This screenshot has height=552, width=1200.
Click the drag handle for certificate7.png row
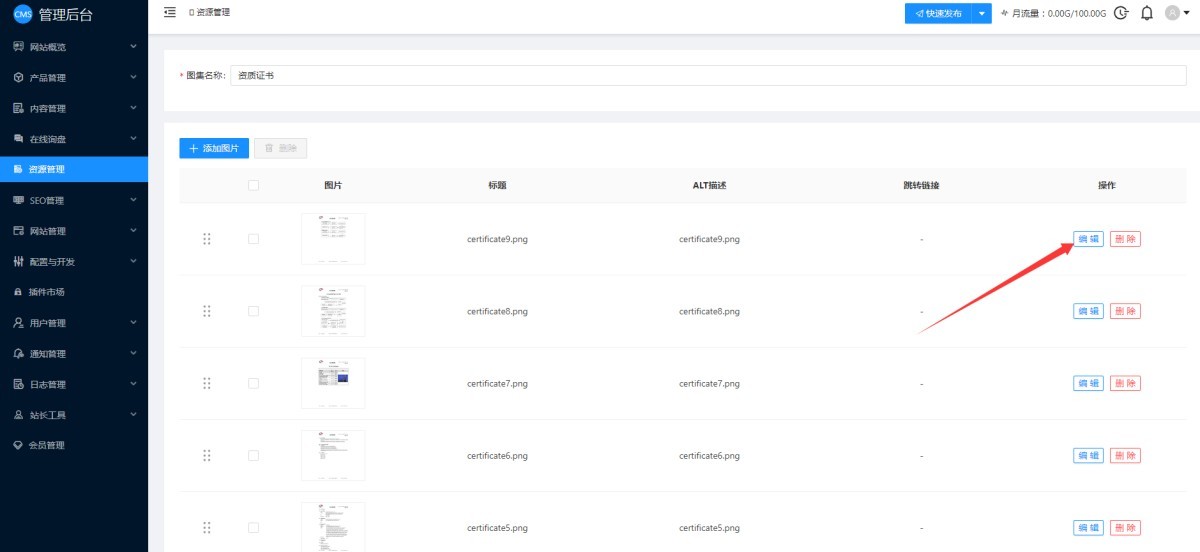click(x=207, y=383)
